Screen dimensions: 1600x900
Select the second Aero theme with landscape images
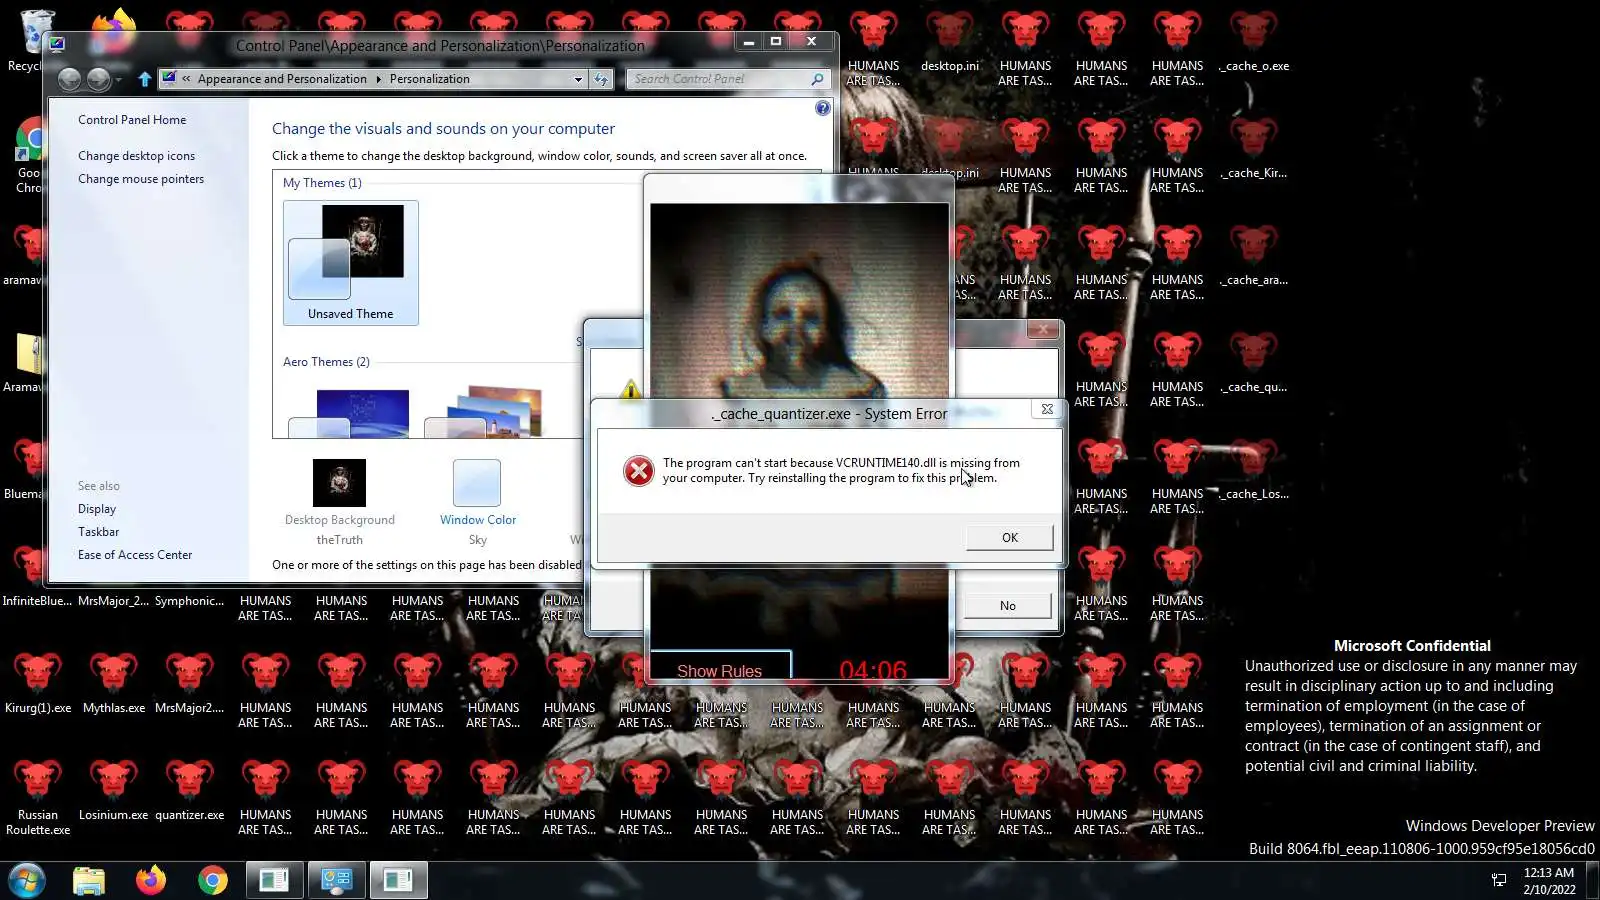(x=484, y=413)
